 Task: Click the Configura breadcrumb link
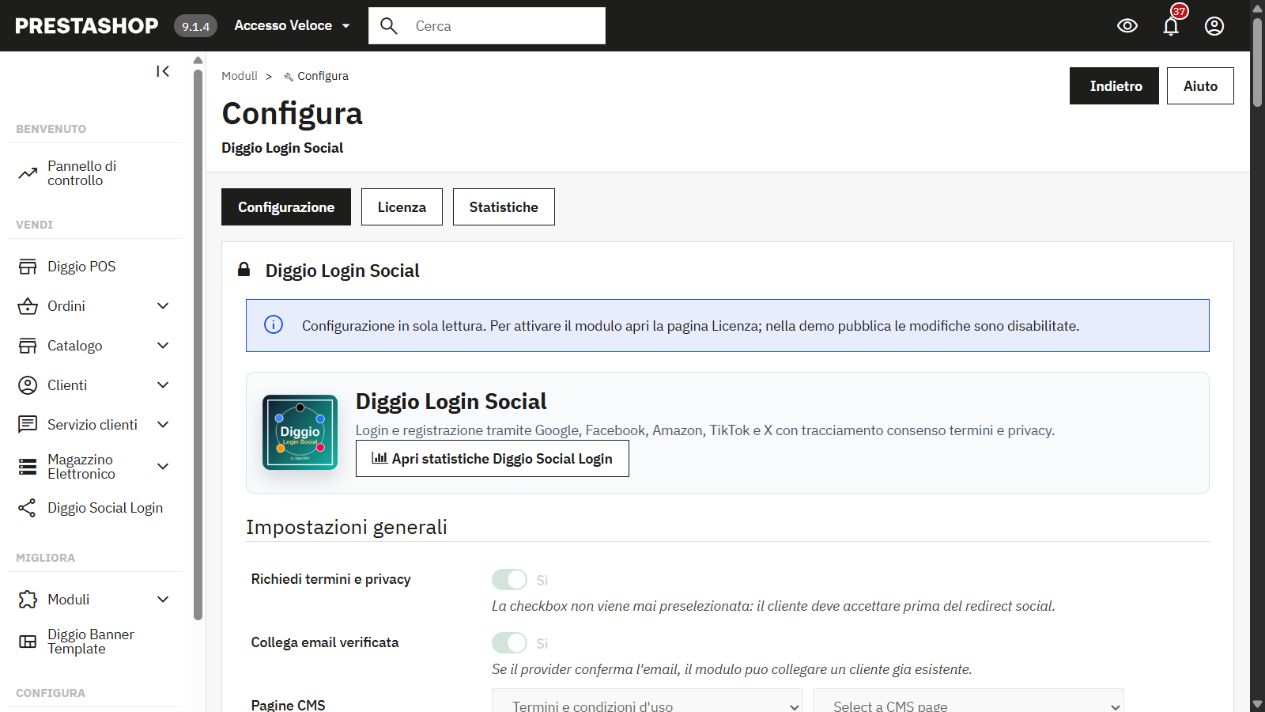tap(323, 76)
